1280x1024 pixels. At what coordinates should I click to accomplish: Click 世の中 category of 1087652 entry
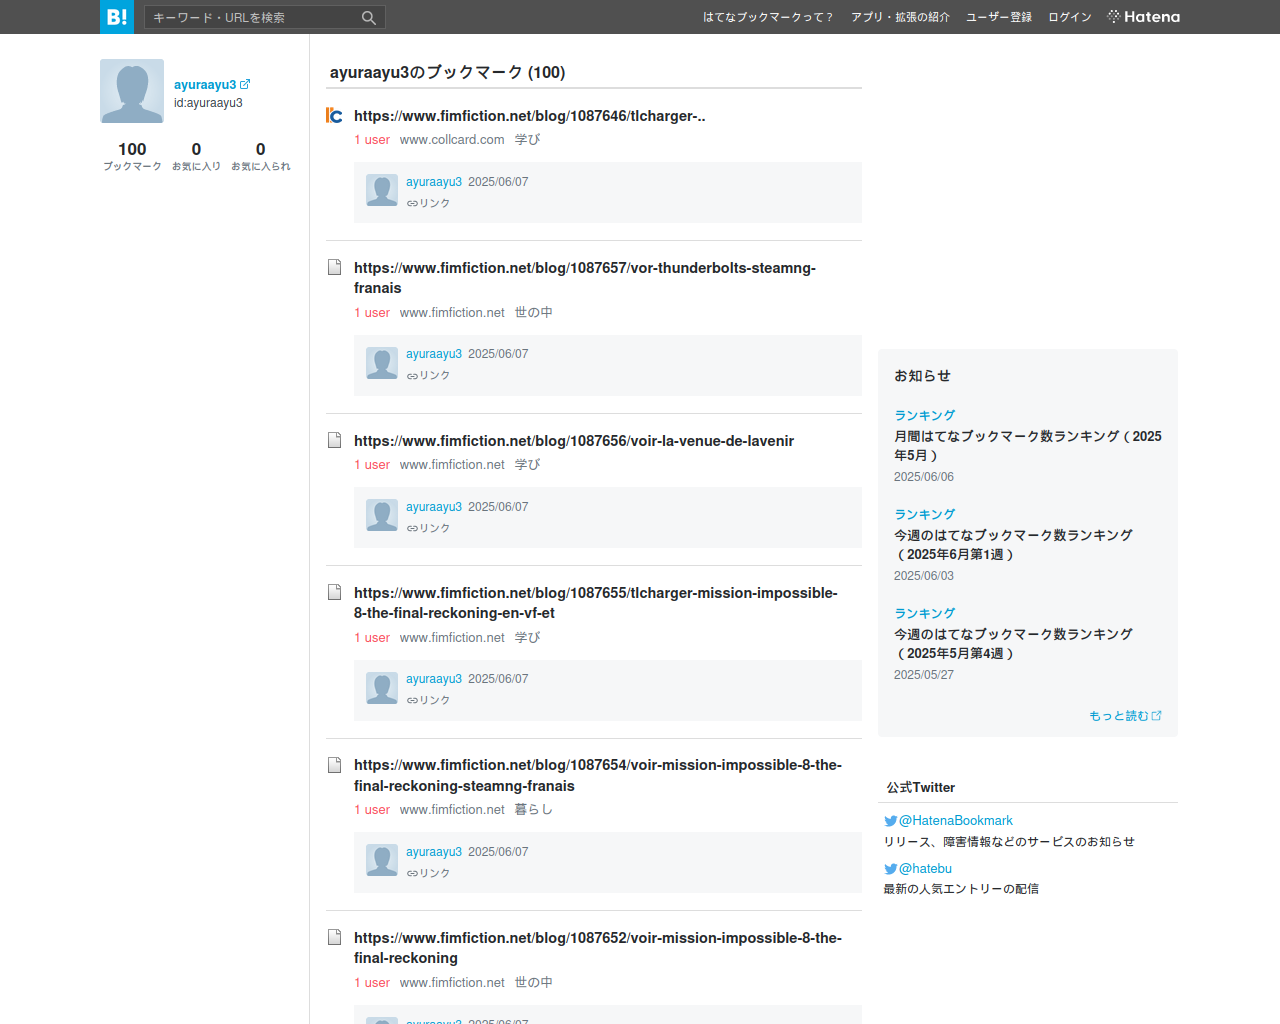click(534, 983)
